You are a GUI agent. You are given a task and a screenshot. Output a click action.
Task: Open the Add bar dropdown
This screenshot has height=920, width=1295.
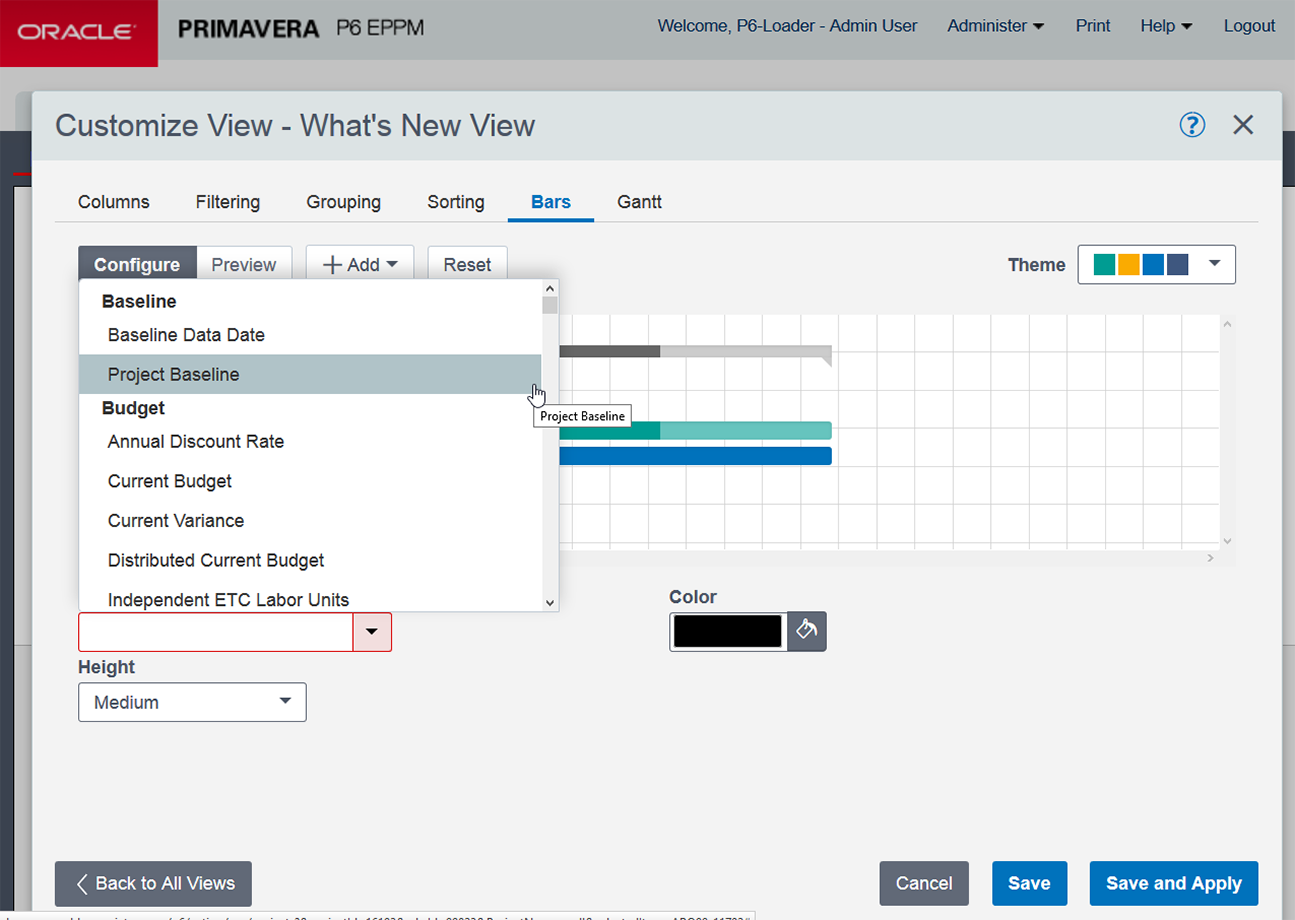(361, 265)
